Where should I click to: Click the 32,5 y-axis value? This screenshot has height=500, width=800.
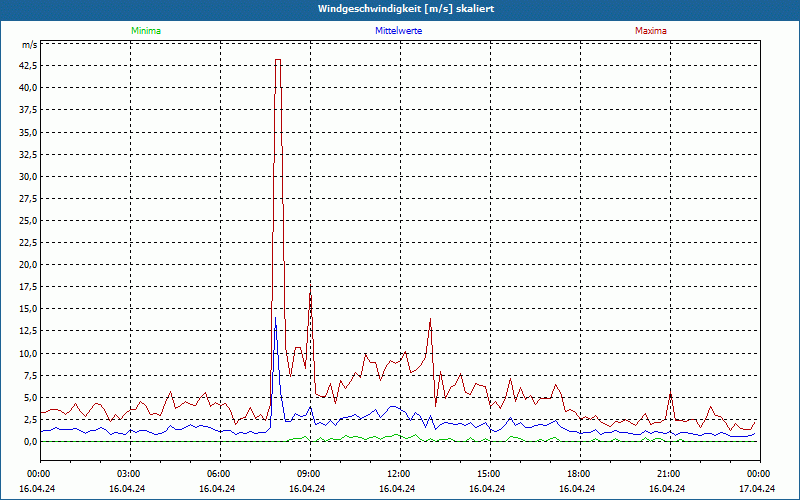pyautogui.click(x=28, y=155)
